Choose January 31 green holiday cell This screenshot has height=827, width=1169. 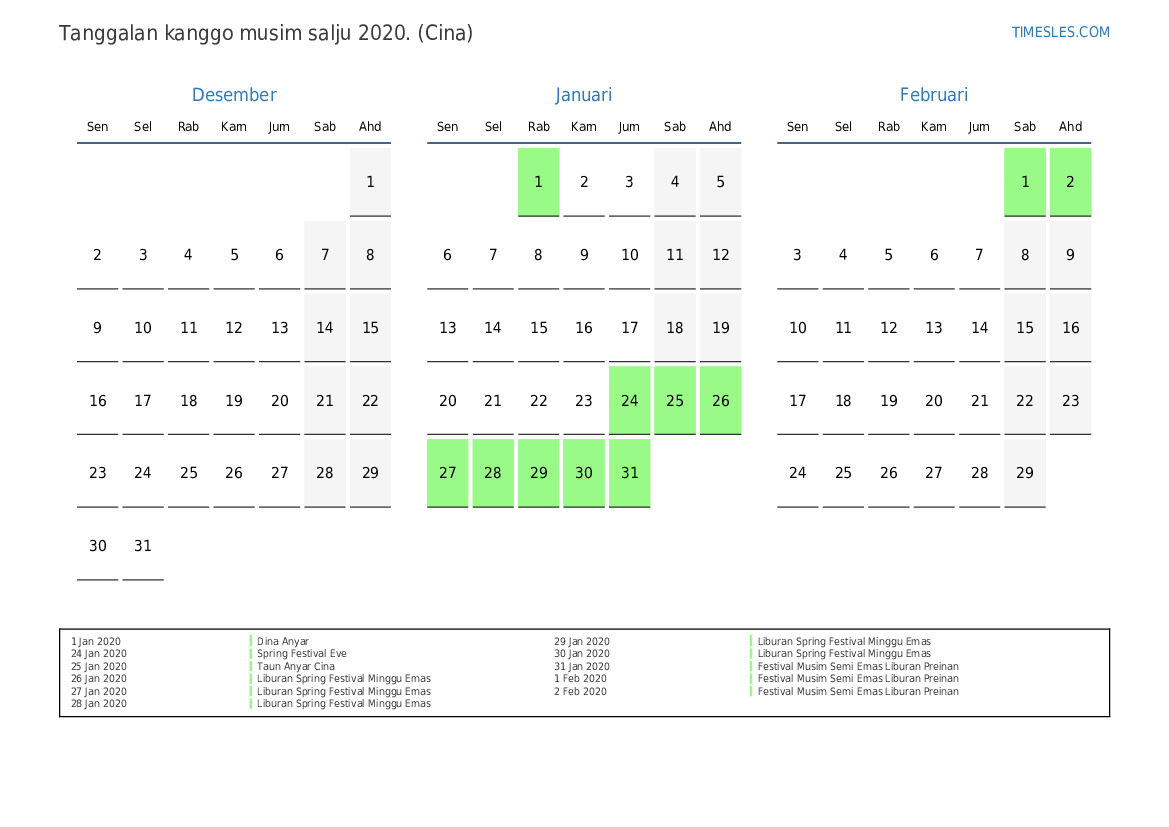pyautogui.click(x=629, y=473)
